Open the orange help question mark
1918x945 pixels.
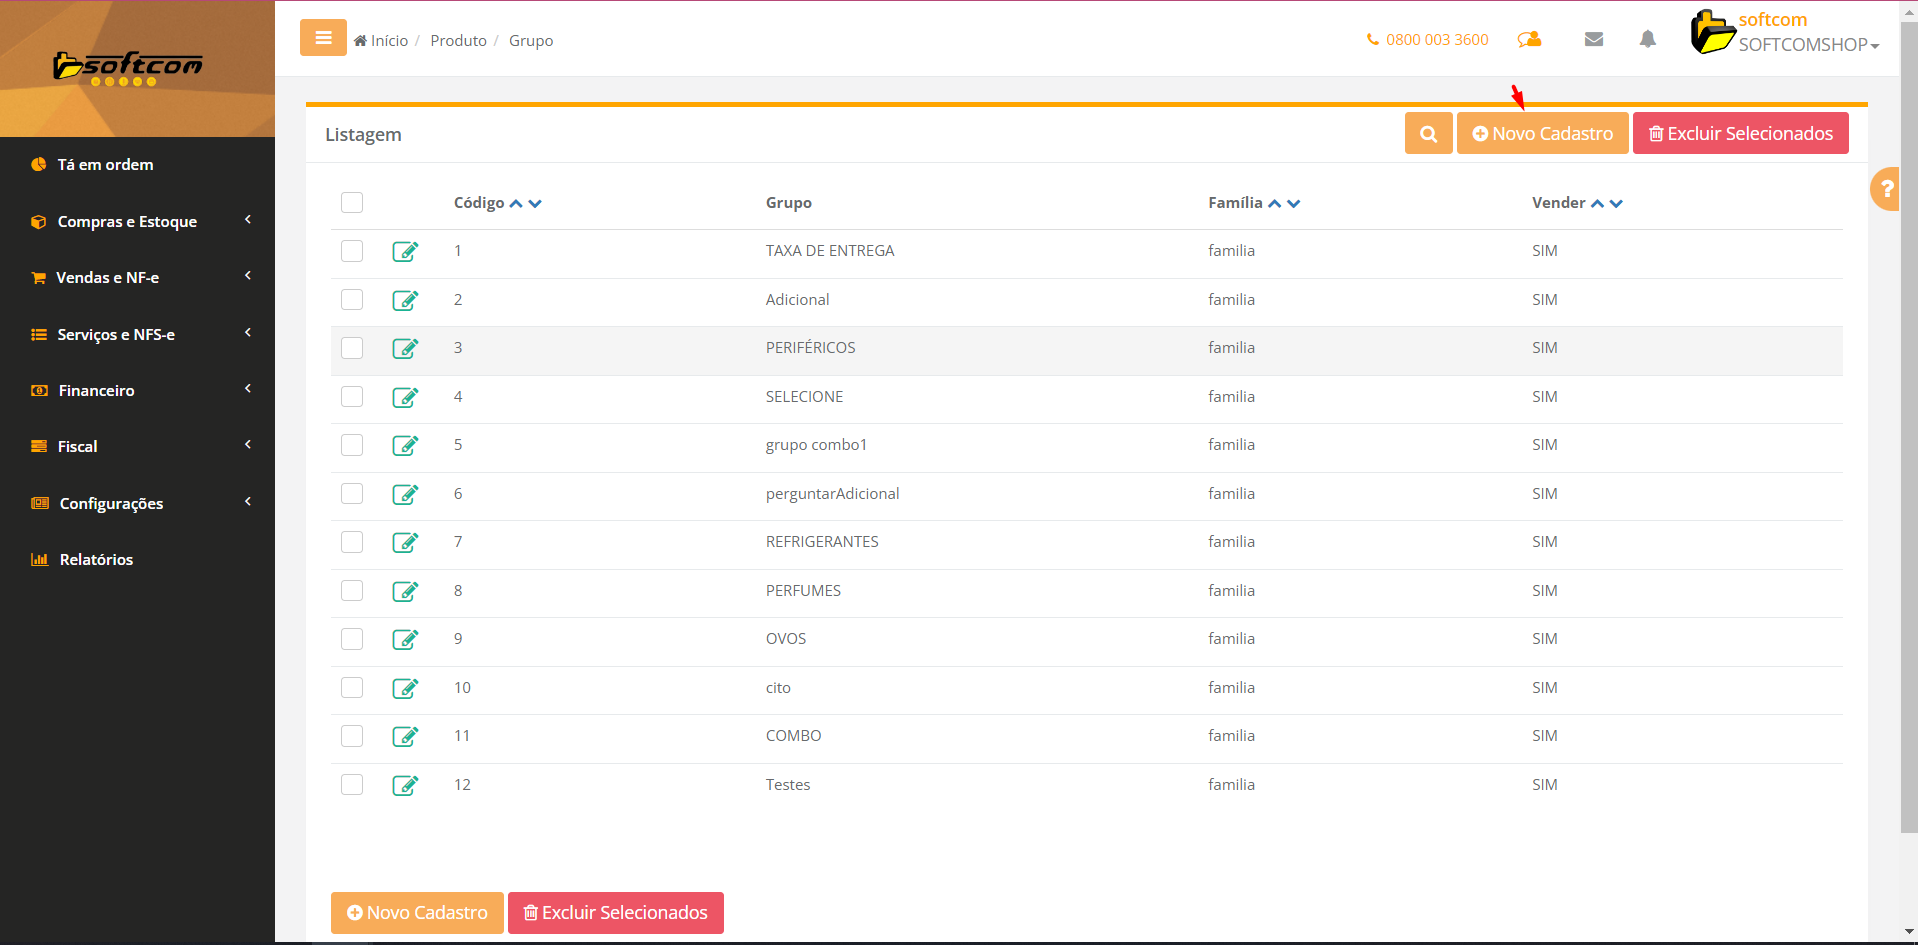click(1886, 188)
